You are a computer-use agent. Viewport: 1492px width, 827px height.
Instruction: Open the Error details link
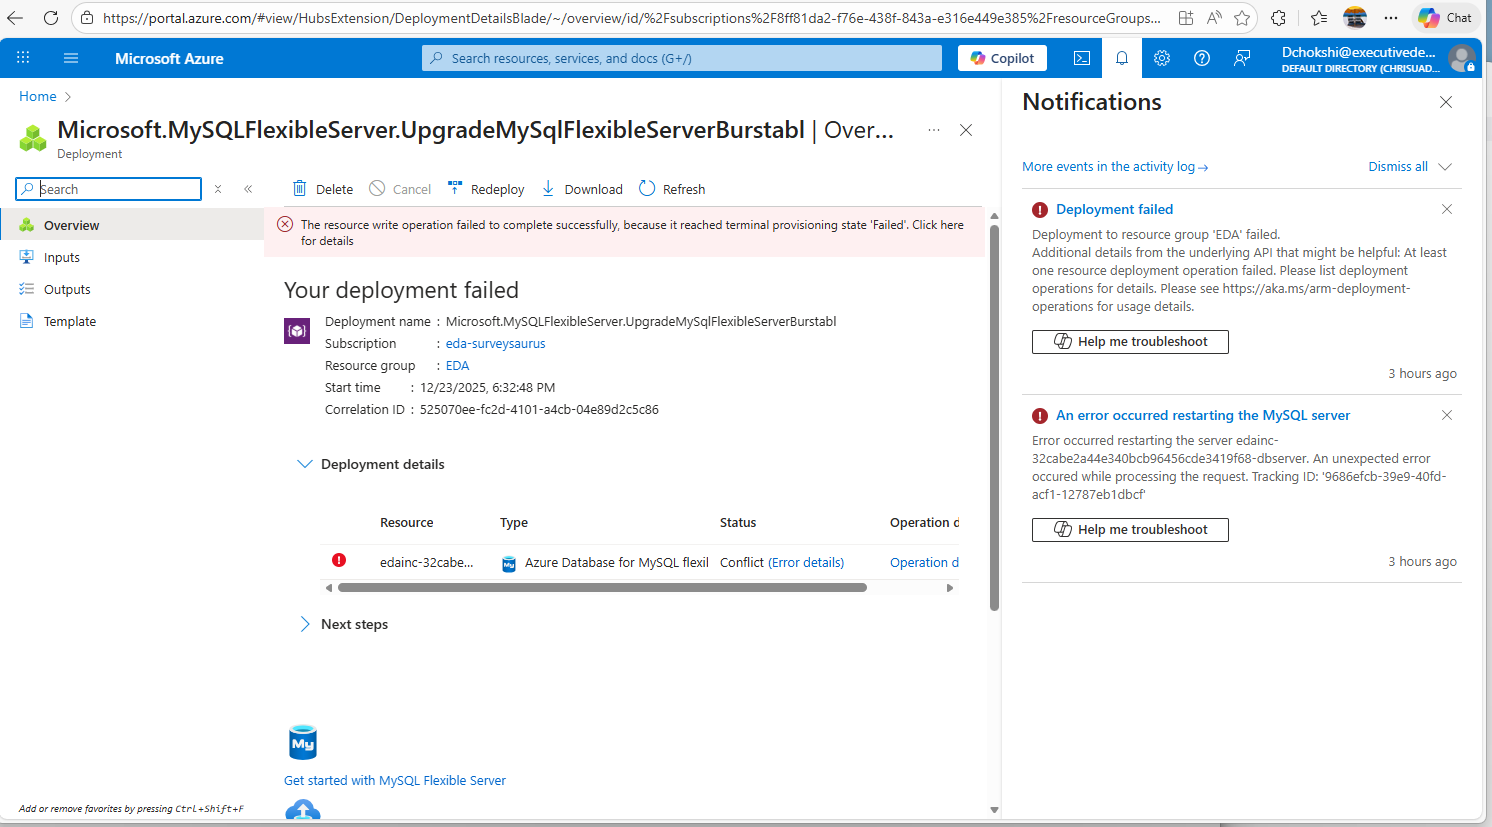806,563
